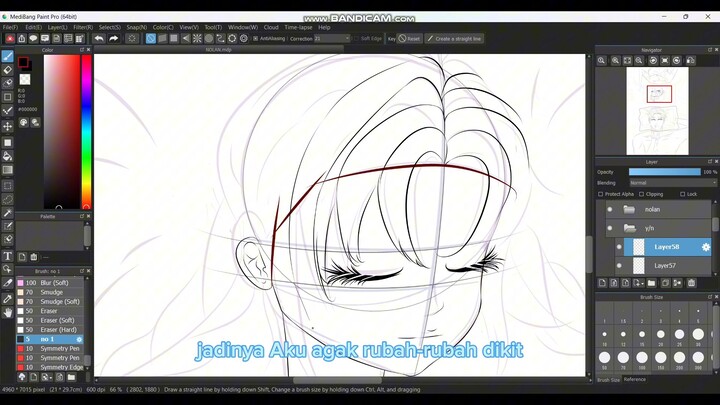This screenshot has height=405, width=720.
Task: Select the Blur (Soft) brush
Action: [x=50, y=283]
